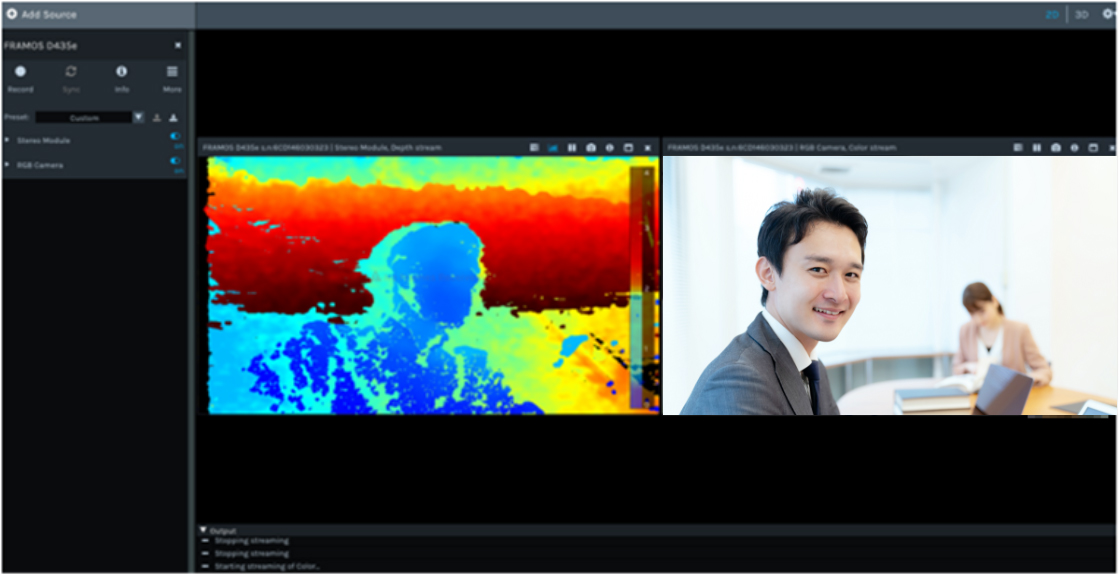This screenshot has height=575, width=1120.
Task: Remove the FRAMOS D435e device
Action: [178, 45]
